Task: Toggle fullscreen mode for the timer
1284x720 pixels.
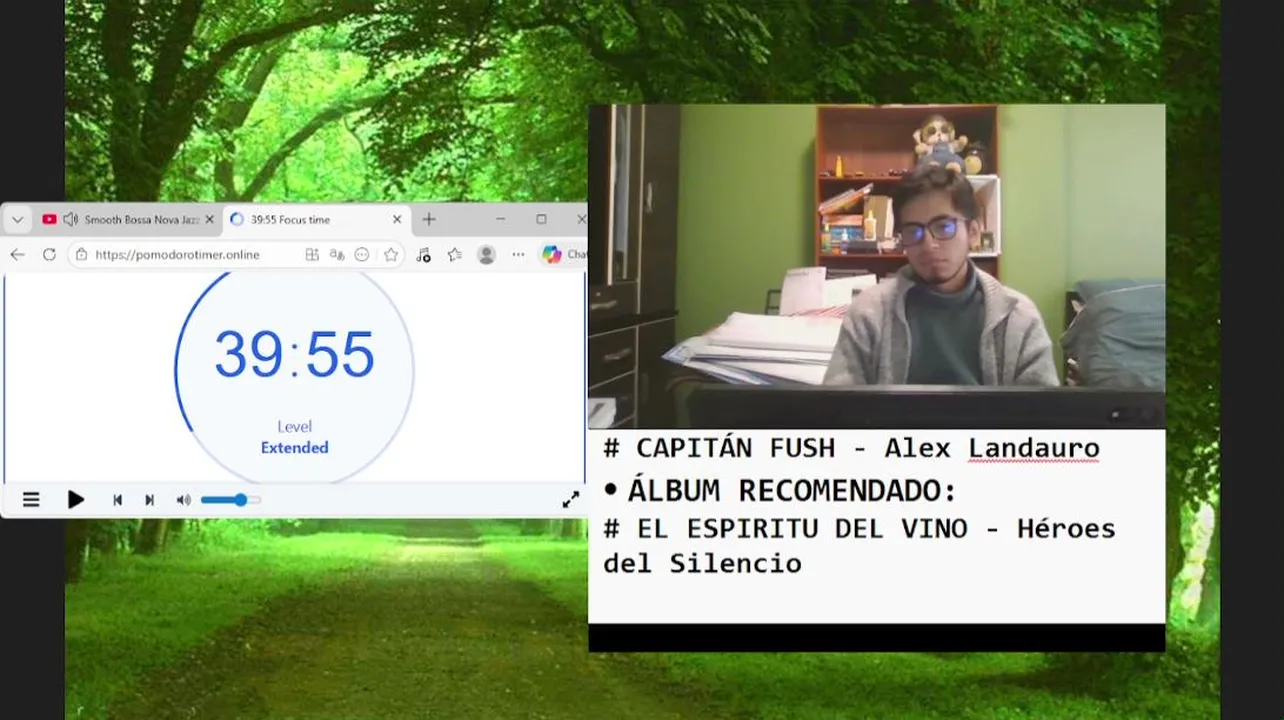Action: pyautogui.click(x=570, y=499)
